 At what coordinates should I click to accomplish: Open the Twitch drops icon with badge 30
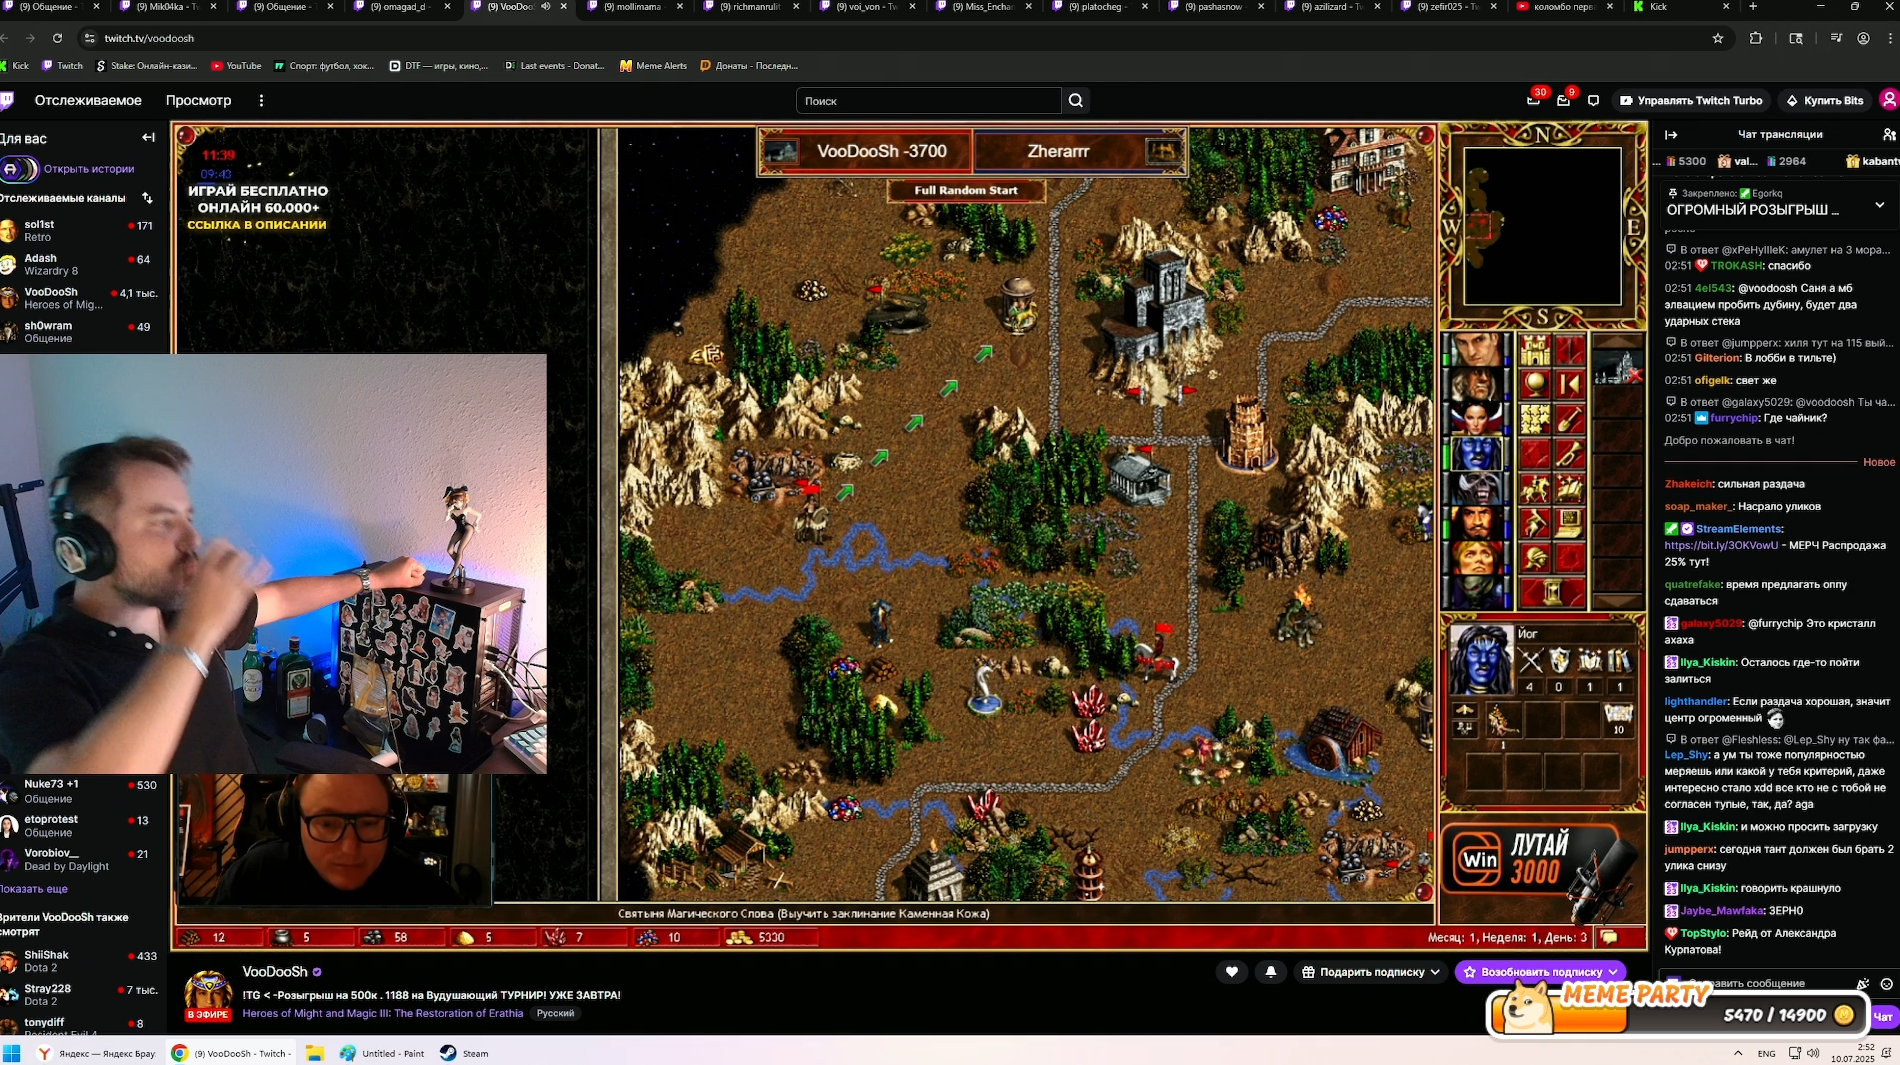pos(1534,100)
